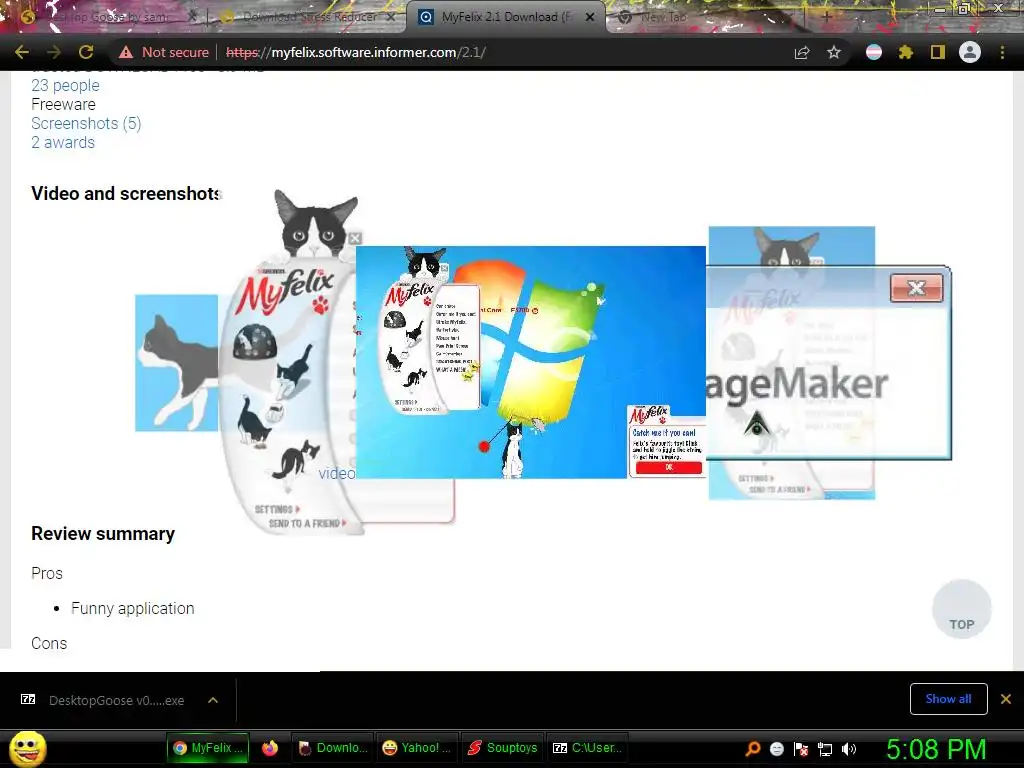Switch to the Download Stress Reducer tab
1024x768 pixels.
click(307, 17)
